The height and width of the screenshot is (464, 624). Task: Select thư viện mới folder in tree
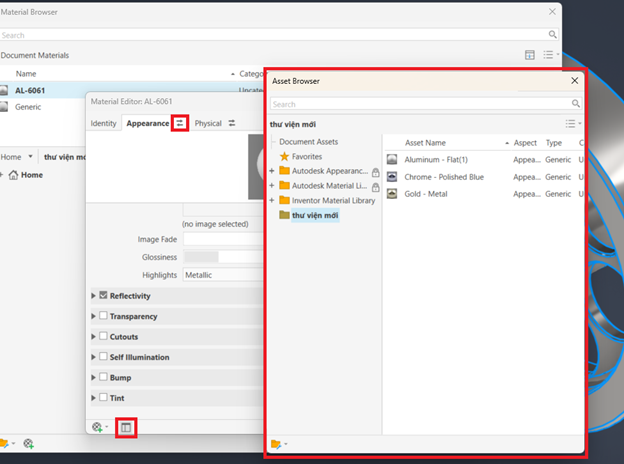[309, 215]
